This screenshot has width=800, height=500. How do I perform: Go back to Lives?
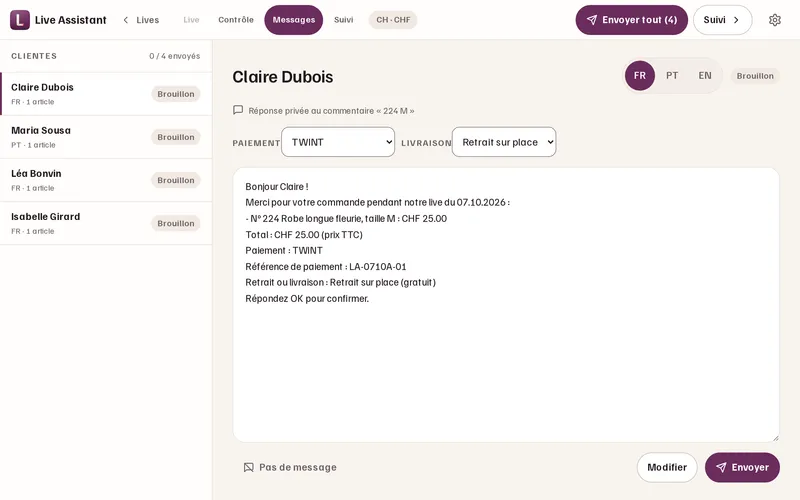tap(141, 20)
